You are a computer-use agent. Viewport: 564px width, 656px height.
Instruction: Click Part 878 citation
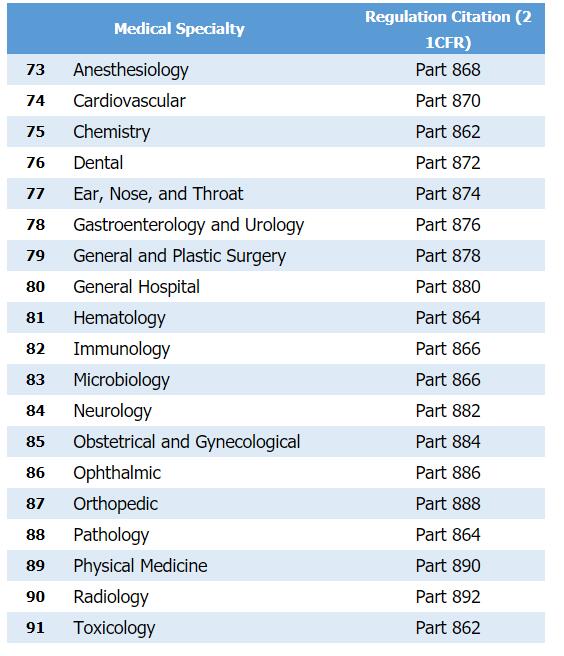(448, 256)
